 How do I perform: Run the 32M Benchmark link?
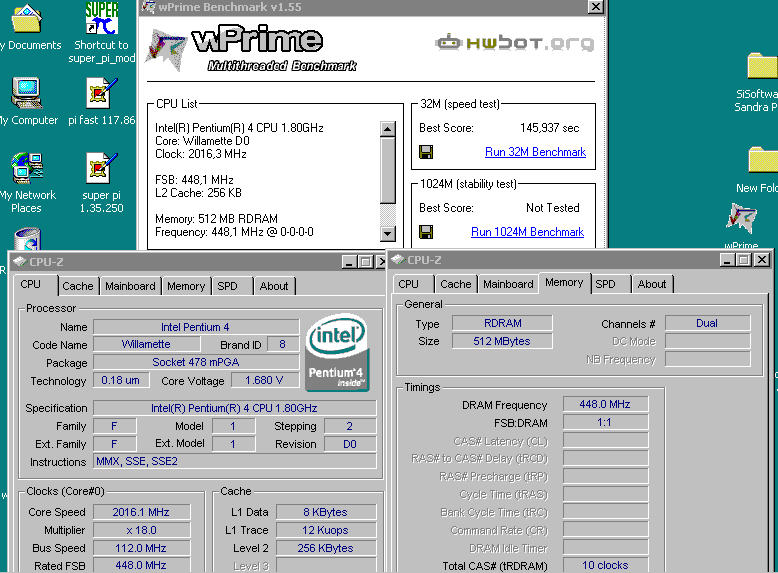click(x=535, y=152)
